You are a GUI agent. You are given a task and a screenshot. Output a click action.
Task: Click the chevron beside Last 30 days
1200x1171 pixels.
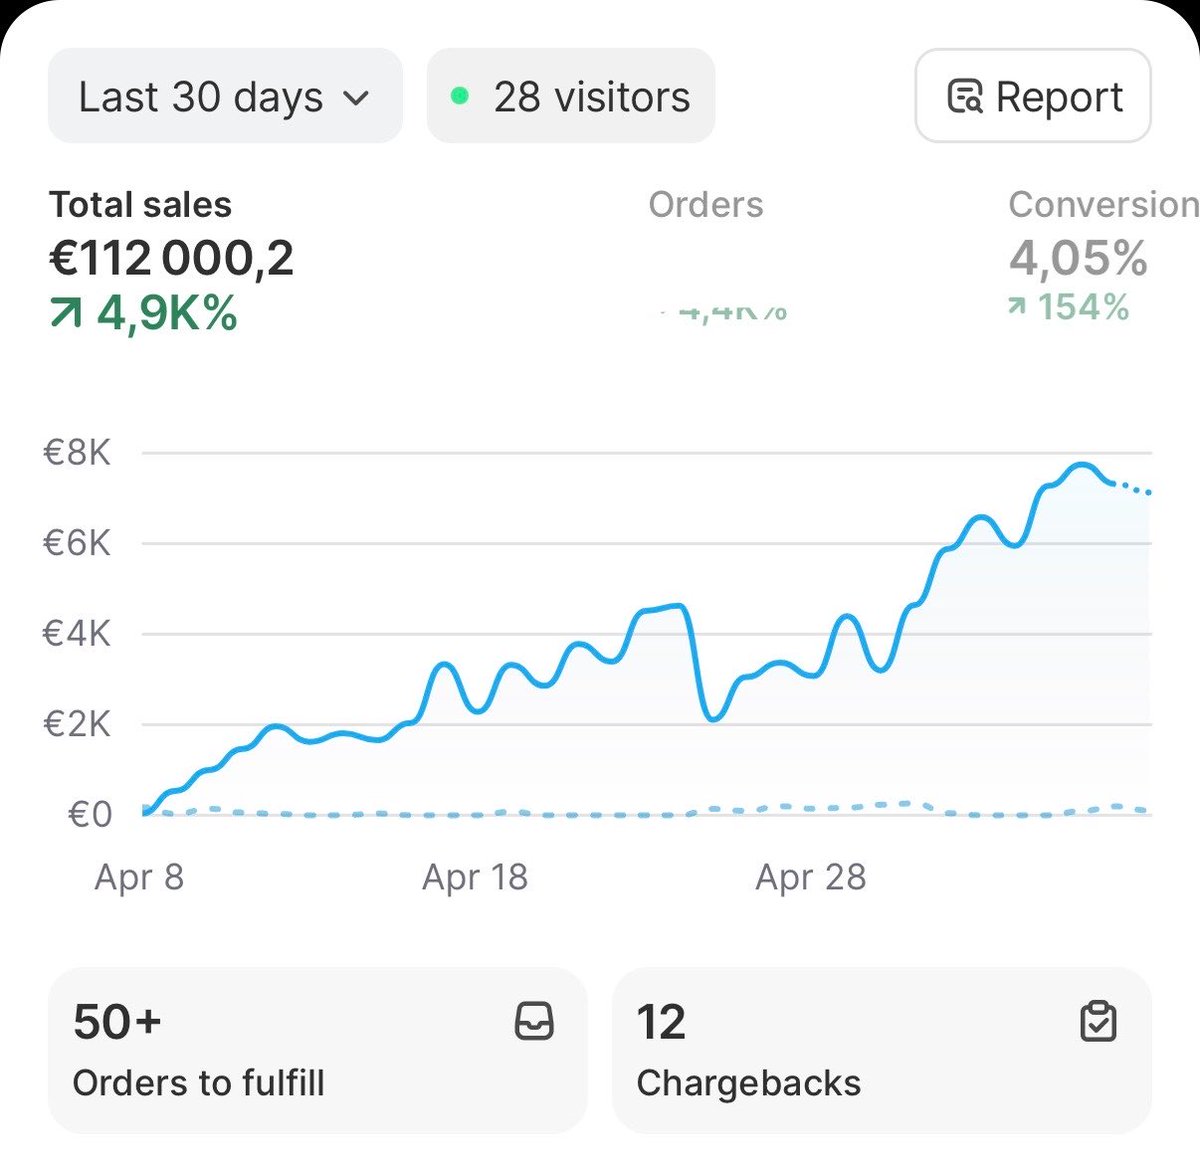[x=356, y=98]
